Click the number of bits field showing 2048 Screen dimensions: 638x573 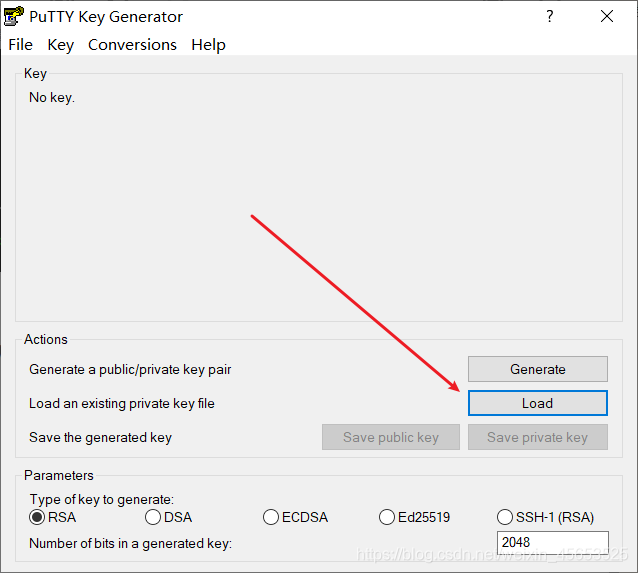(x=553, y=542)
